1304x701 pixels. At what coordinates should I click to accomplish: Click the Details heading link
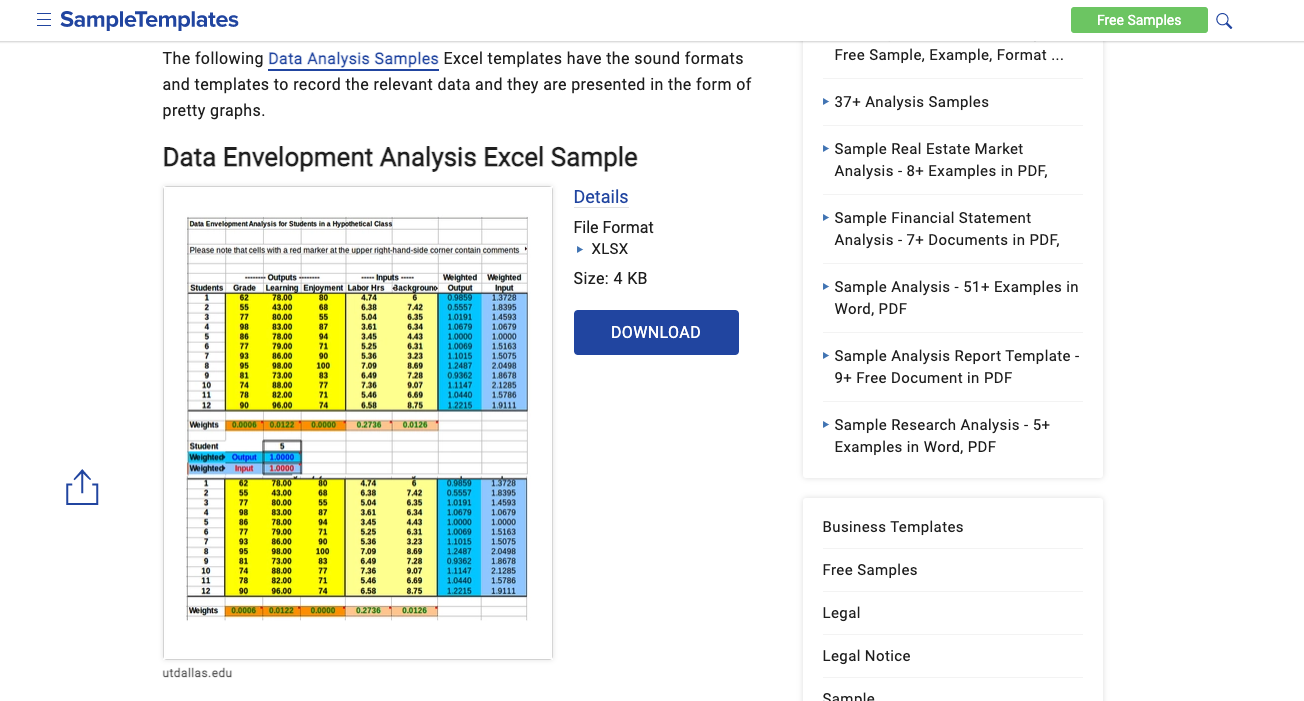click(601, 196)
